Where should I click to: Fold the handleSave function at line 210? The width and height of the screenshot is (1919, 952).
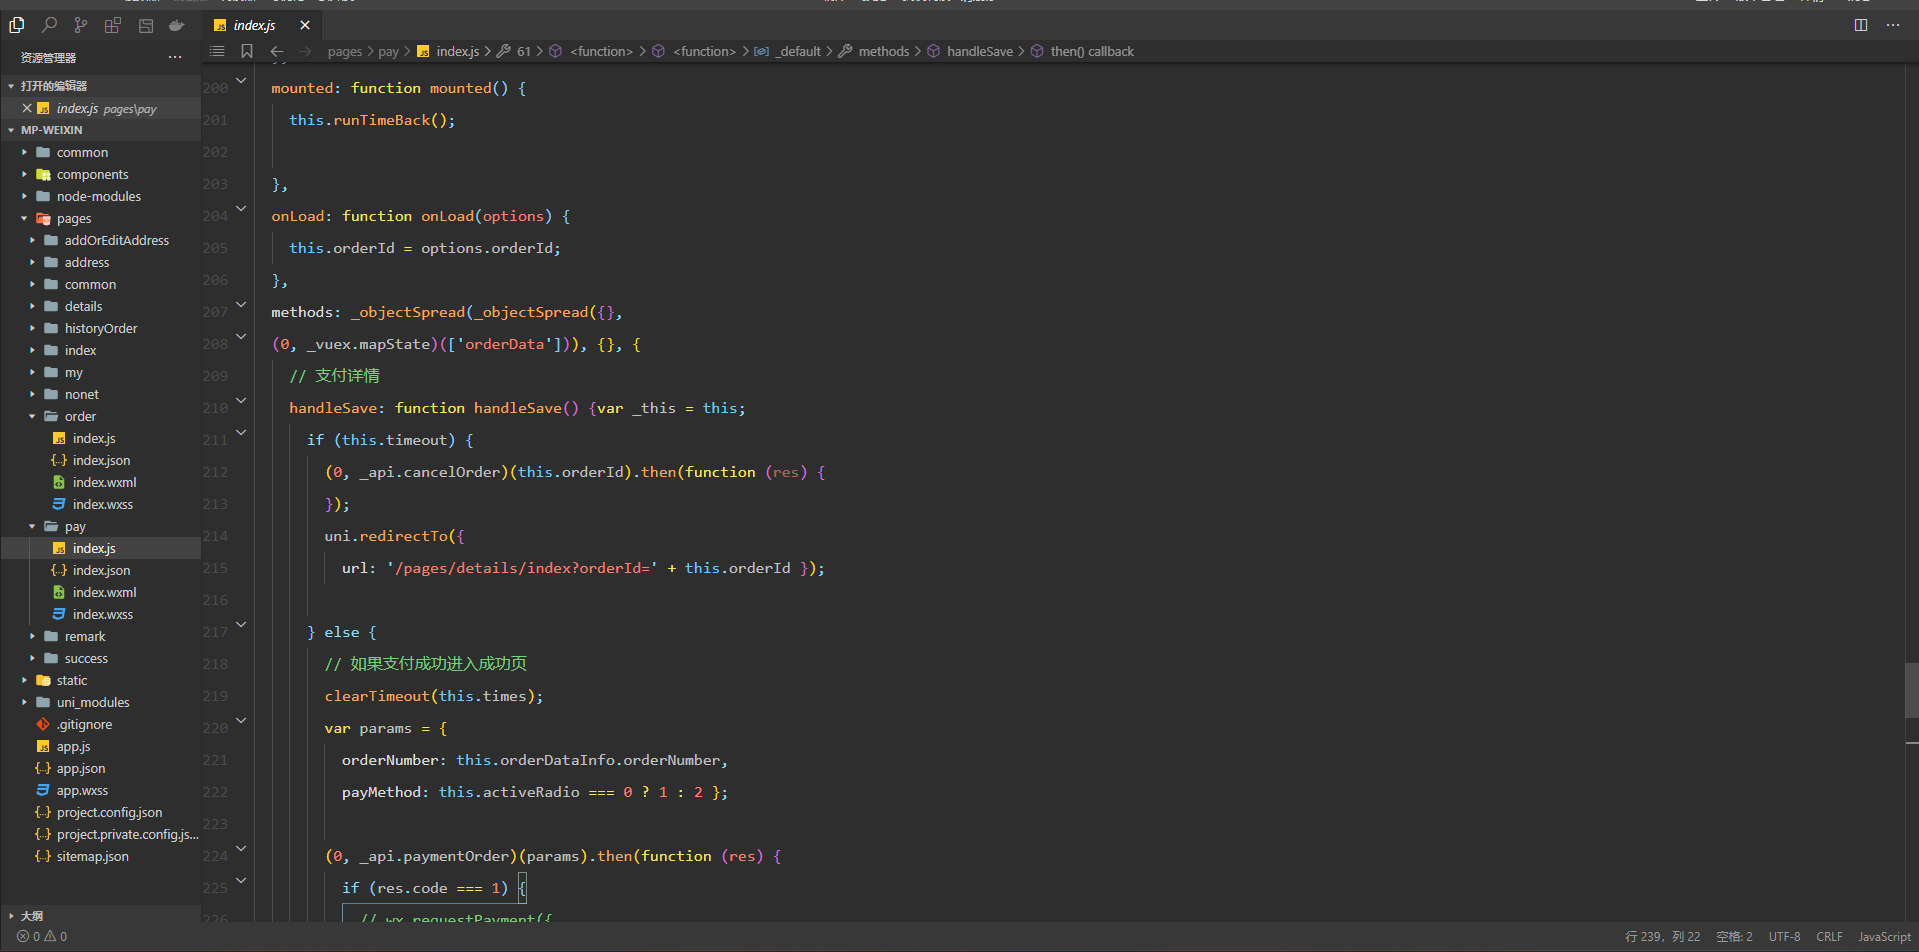tap(241, 400)
